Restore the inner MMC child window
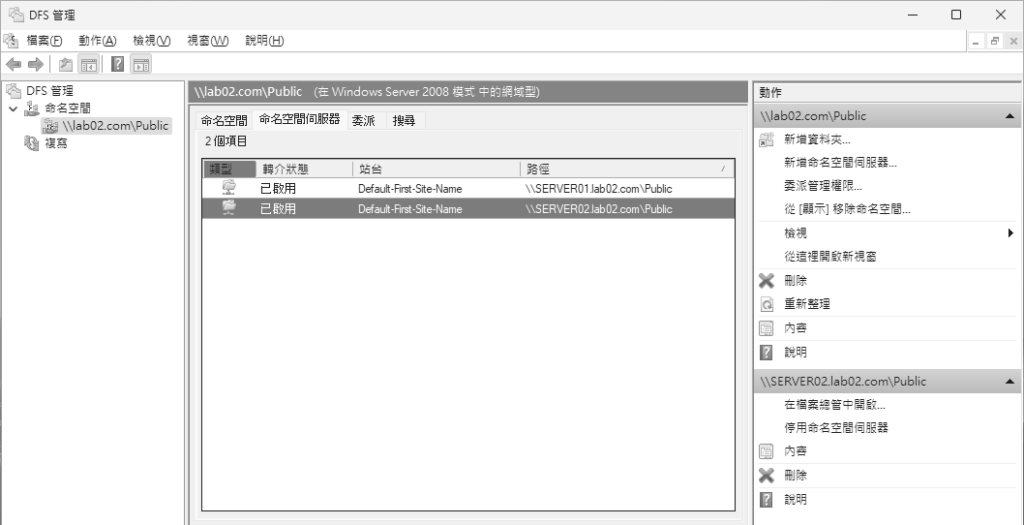 tap(995, 41)
